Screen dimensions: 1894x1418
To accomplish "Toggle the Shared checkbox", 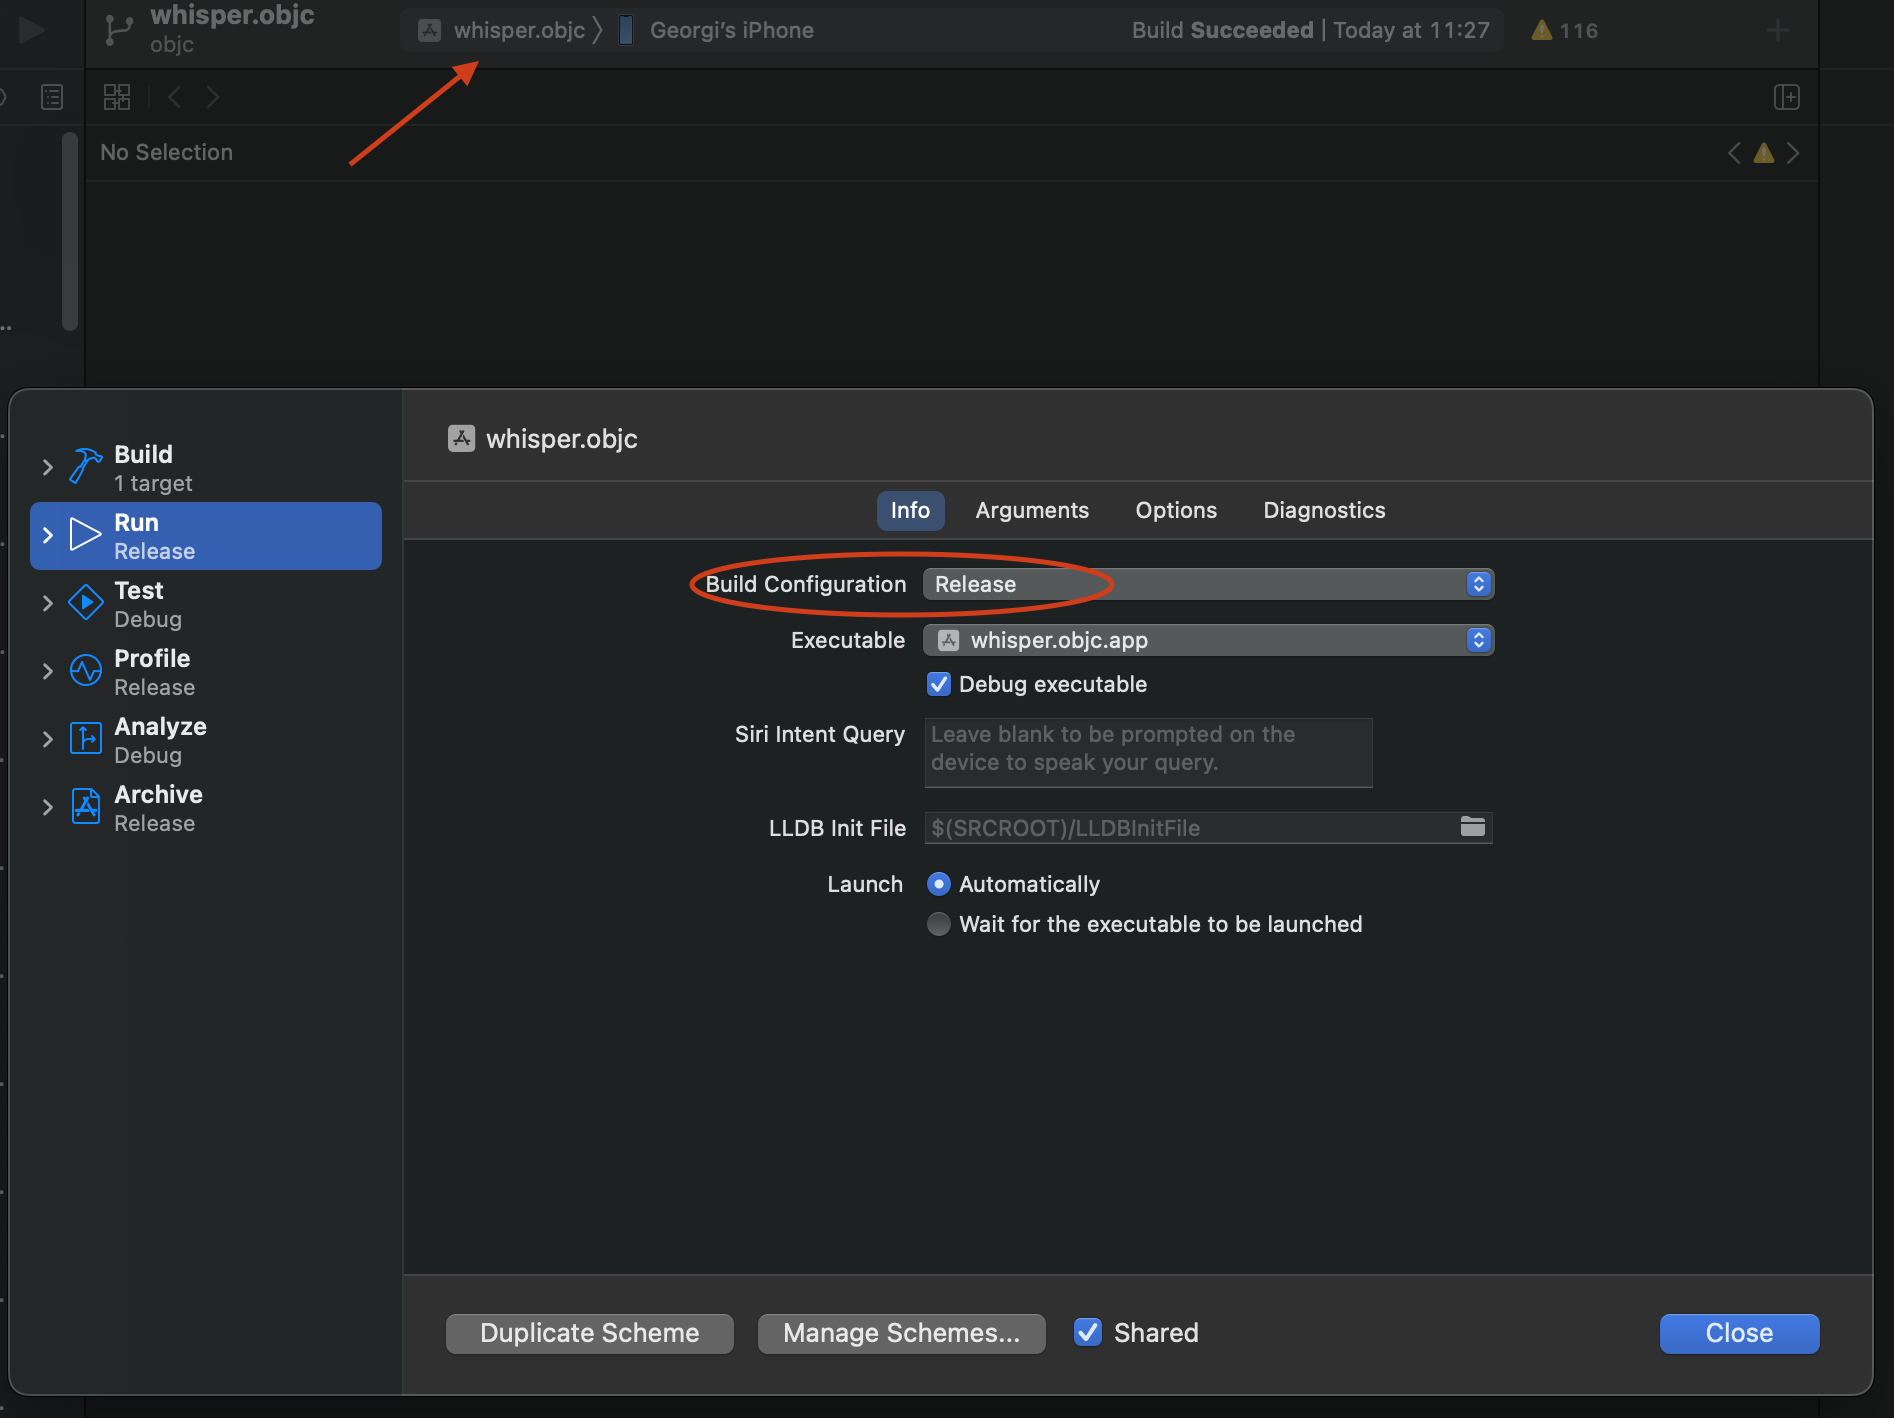I will coord(1087,1332).
